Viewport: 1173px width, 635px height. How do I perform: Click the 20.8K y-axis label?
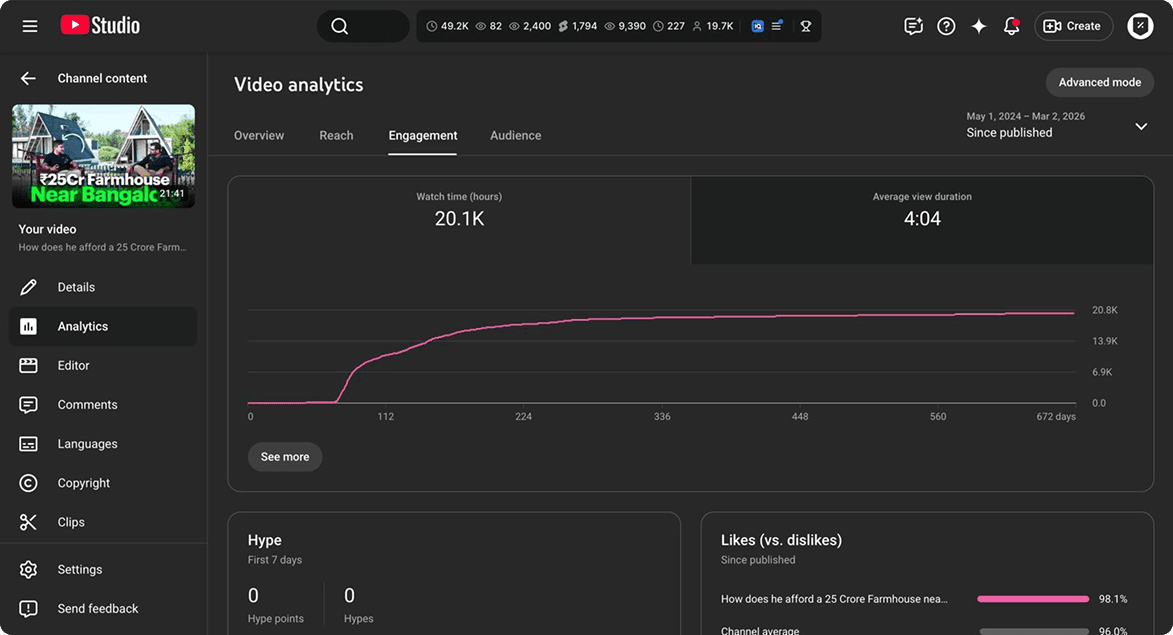point(1105,310)
